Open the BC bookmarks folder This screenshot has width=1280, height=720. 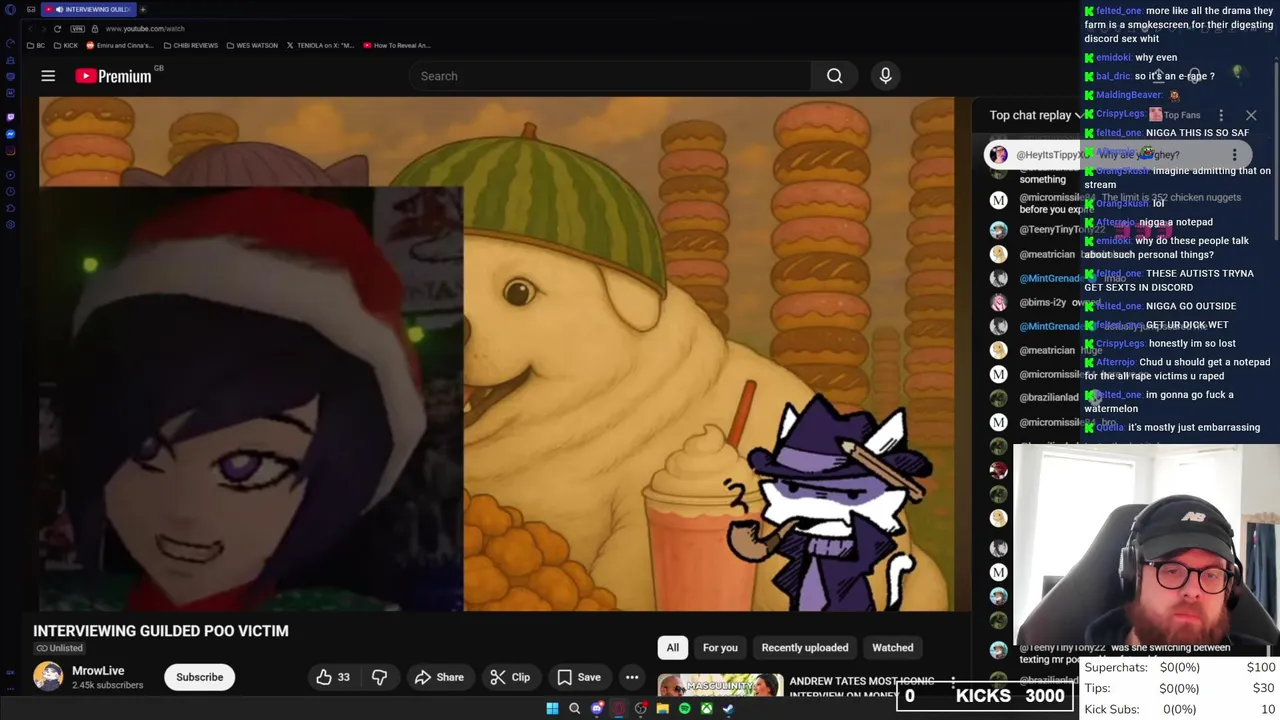[x=36, y=45]
